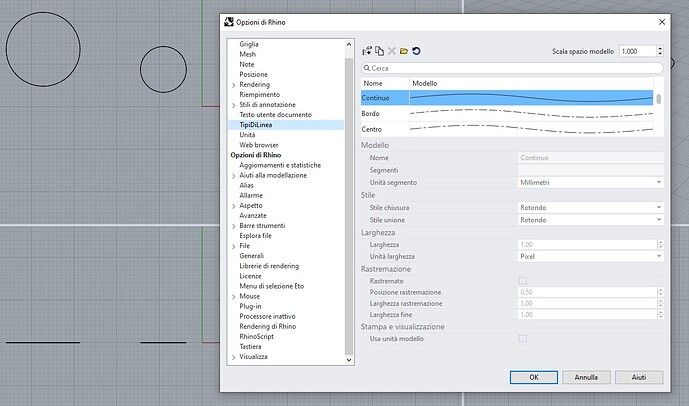
Task: Expand the Rendering tree node
Action: tap(234, 85)
